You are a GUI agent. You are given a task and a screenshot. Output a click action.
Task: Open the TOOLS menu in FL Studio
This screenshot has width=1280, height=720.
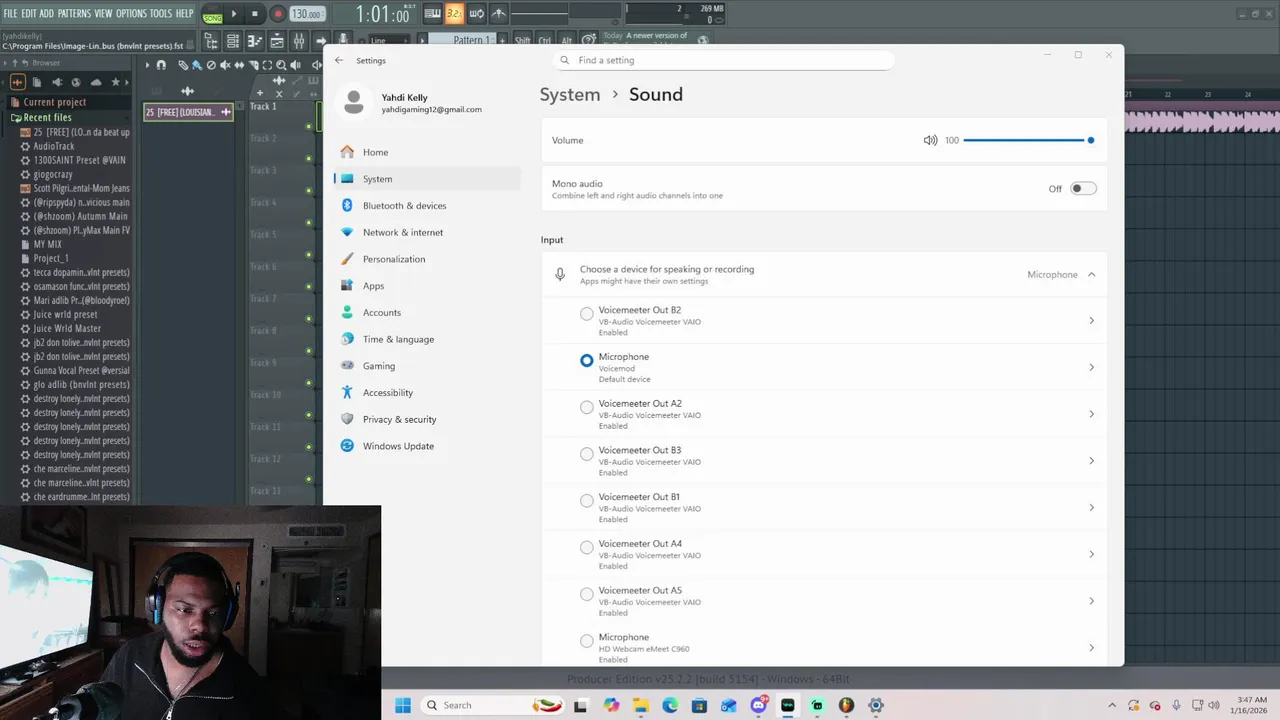coord(161,13)
